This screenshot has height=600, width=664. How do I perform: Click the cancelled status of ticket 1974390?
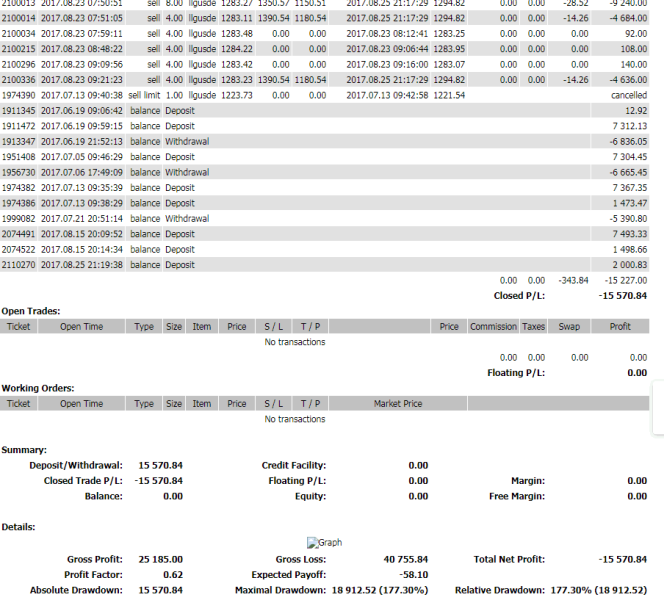click(x=629, y=95)
